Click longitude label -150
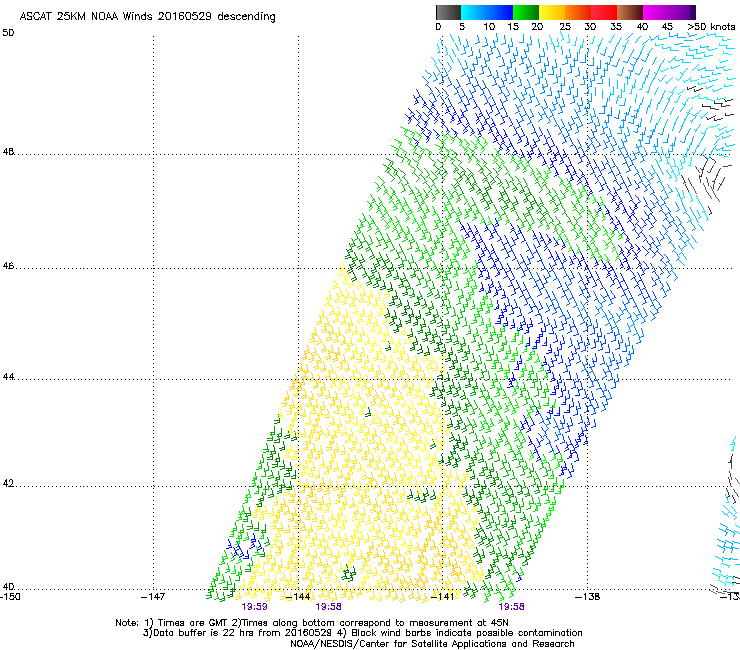The height and width of the screenshot is (650, 740). click(10, 597)
